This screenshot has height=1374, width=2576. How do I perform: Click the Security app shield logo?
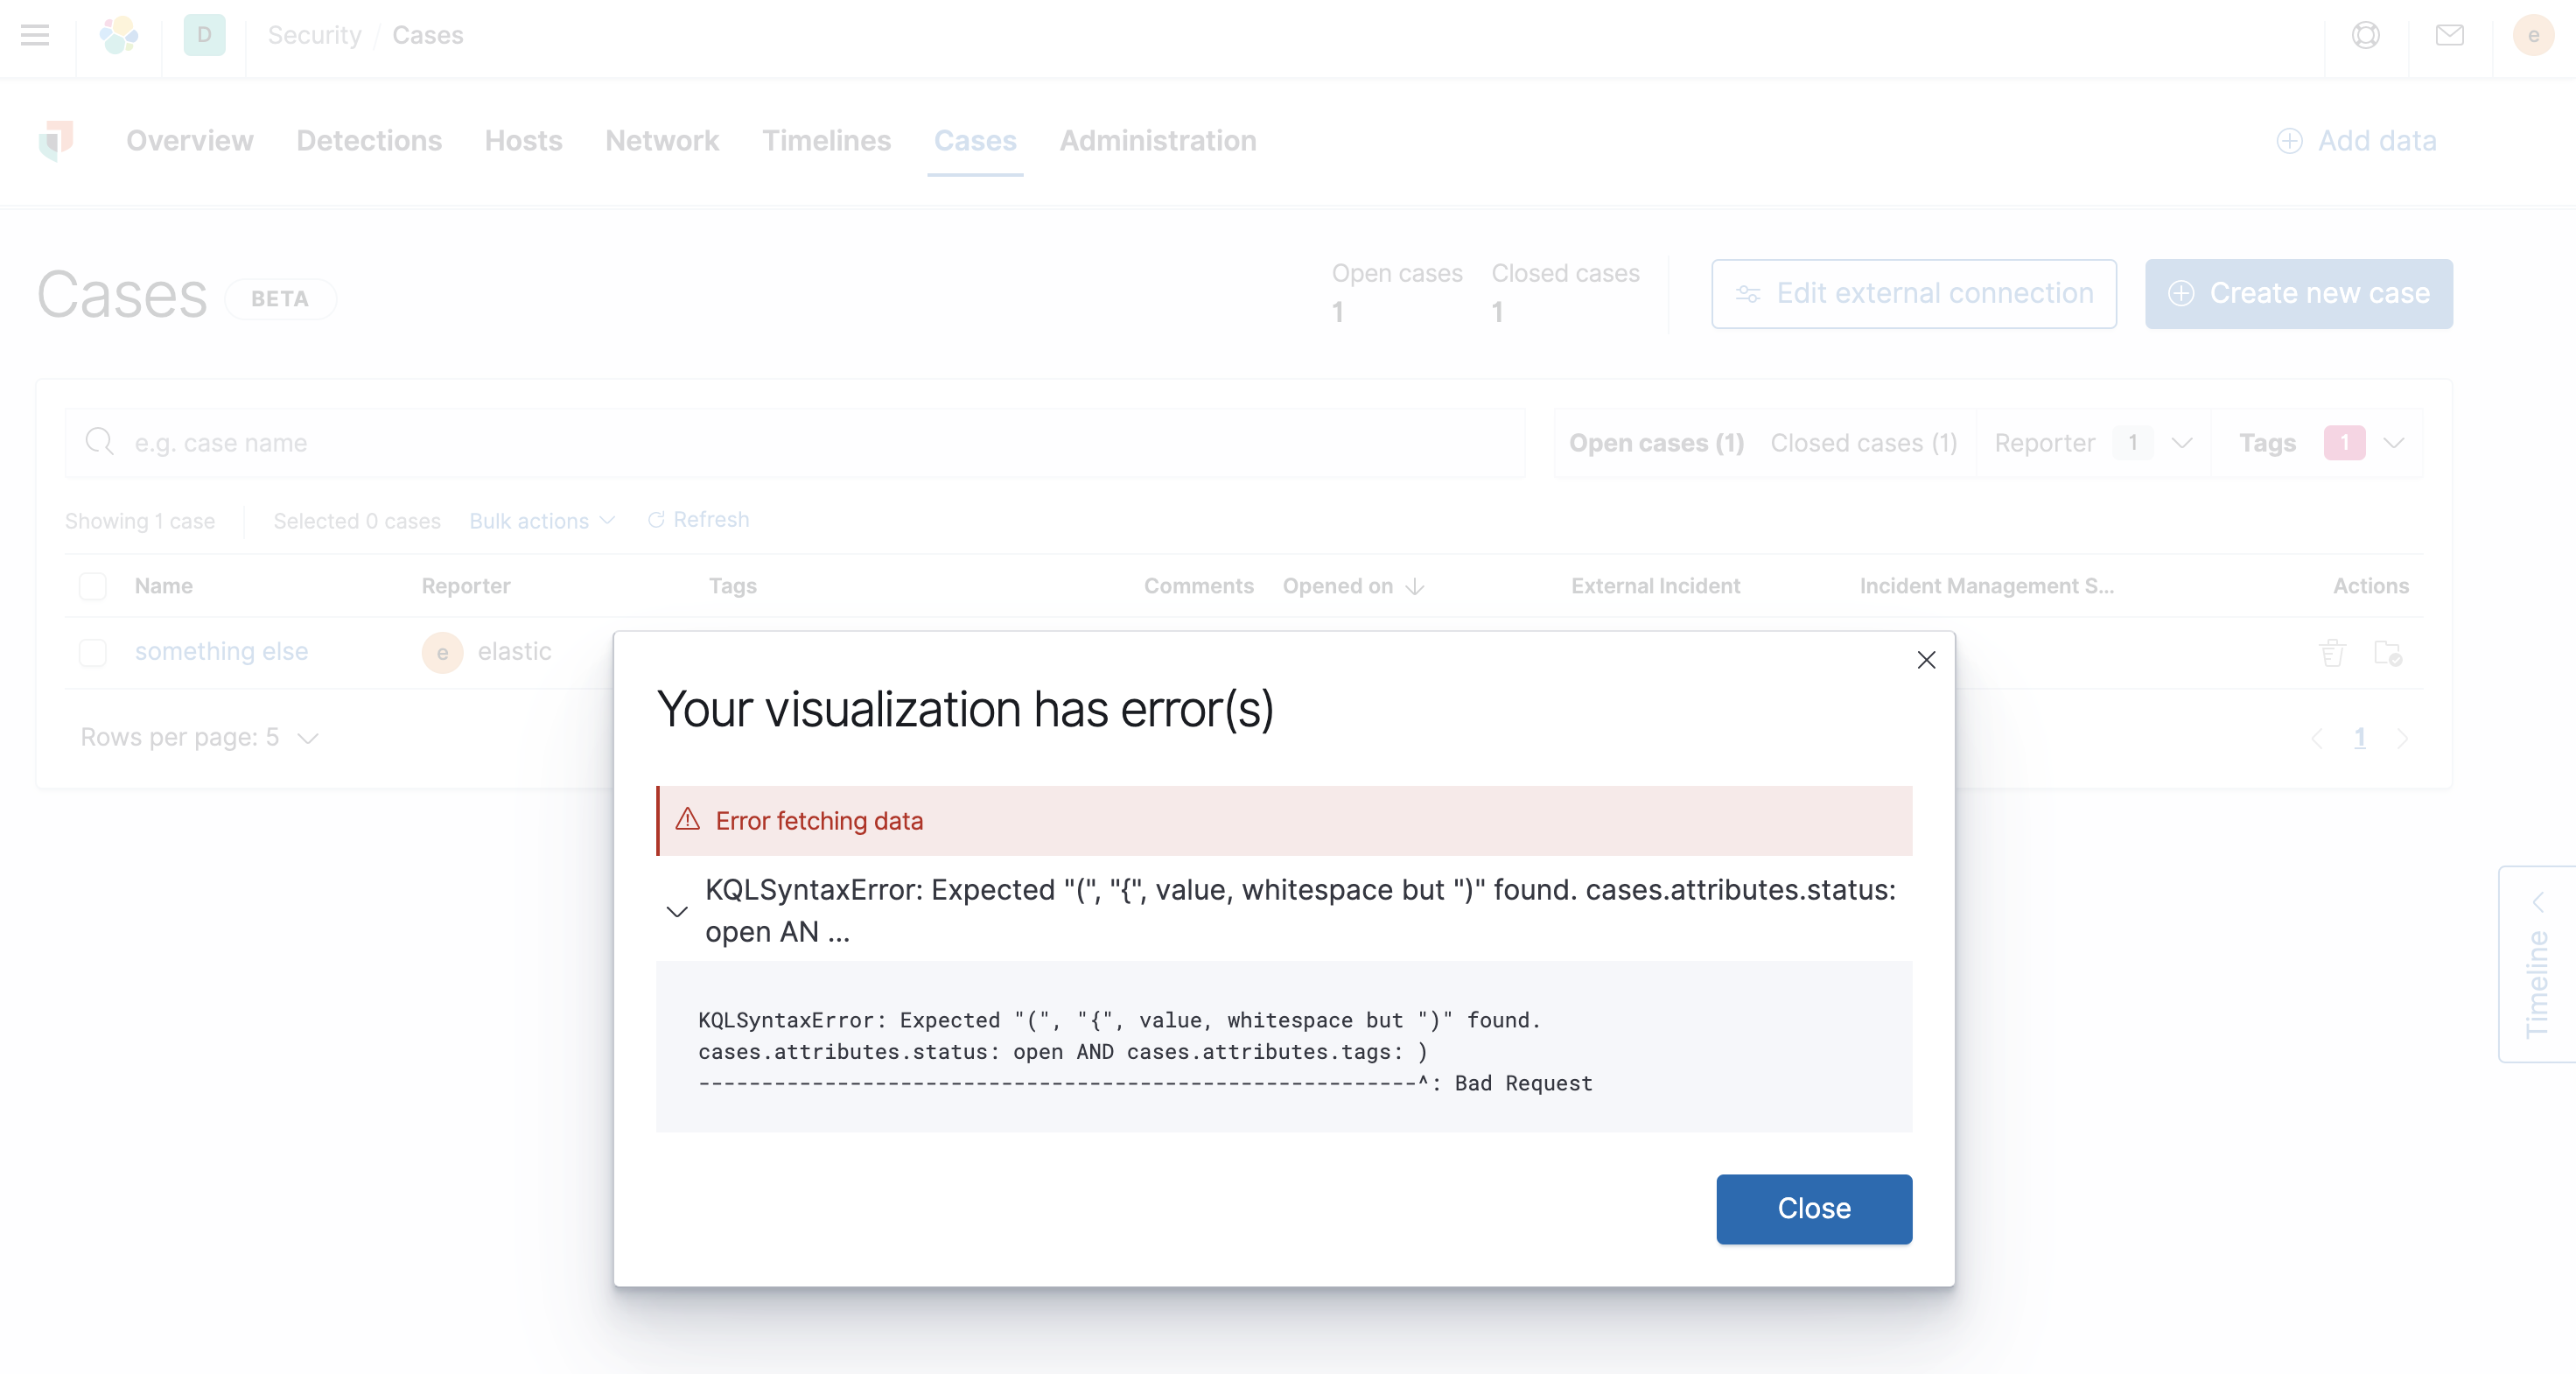[56, 141]
